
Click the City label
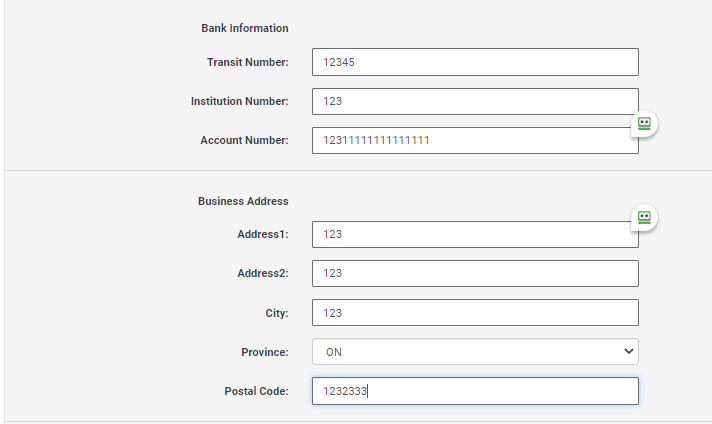click(x=277, y=313)
